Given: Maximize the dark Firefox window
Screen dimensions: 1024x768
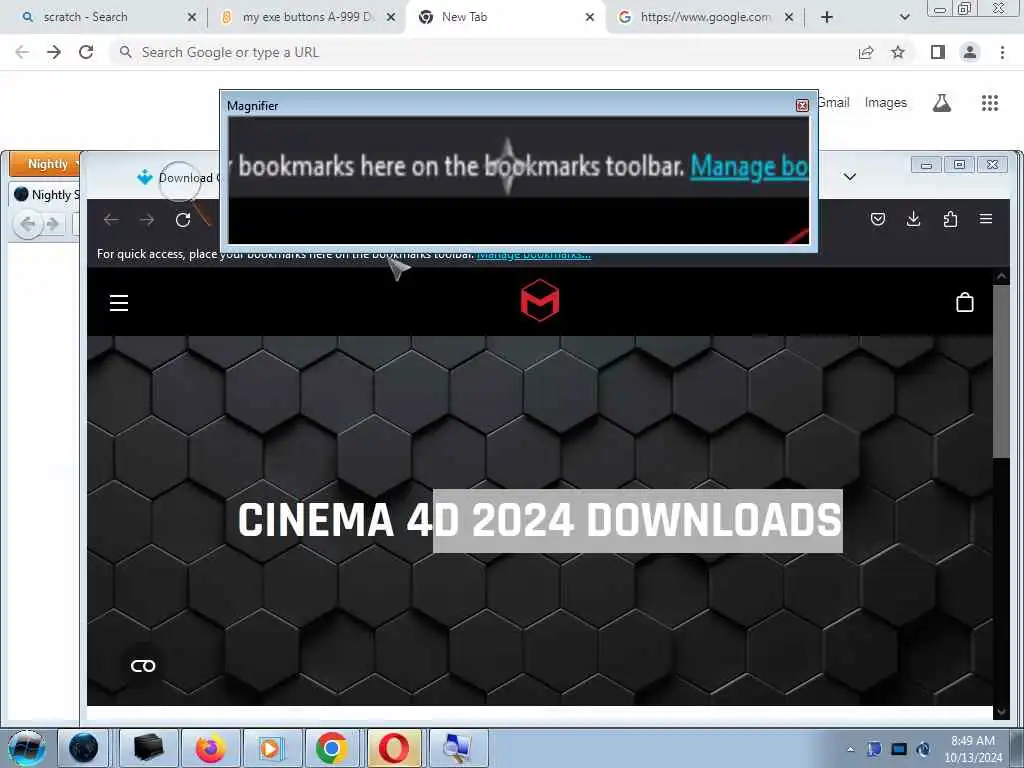Looking at the screenshot, I should [x=959, y=165].
